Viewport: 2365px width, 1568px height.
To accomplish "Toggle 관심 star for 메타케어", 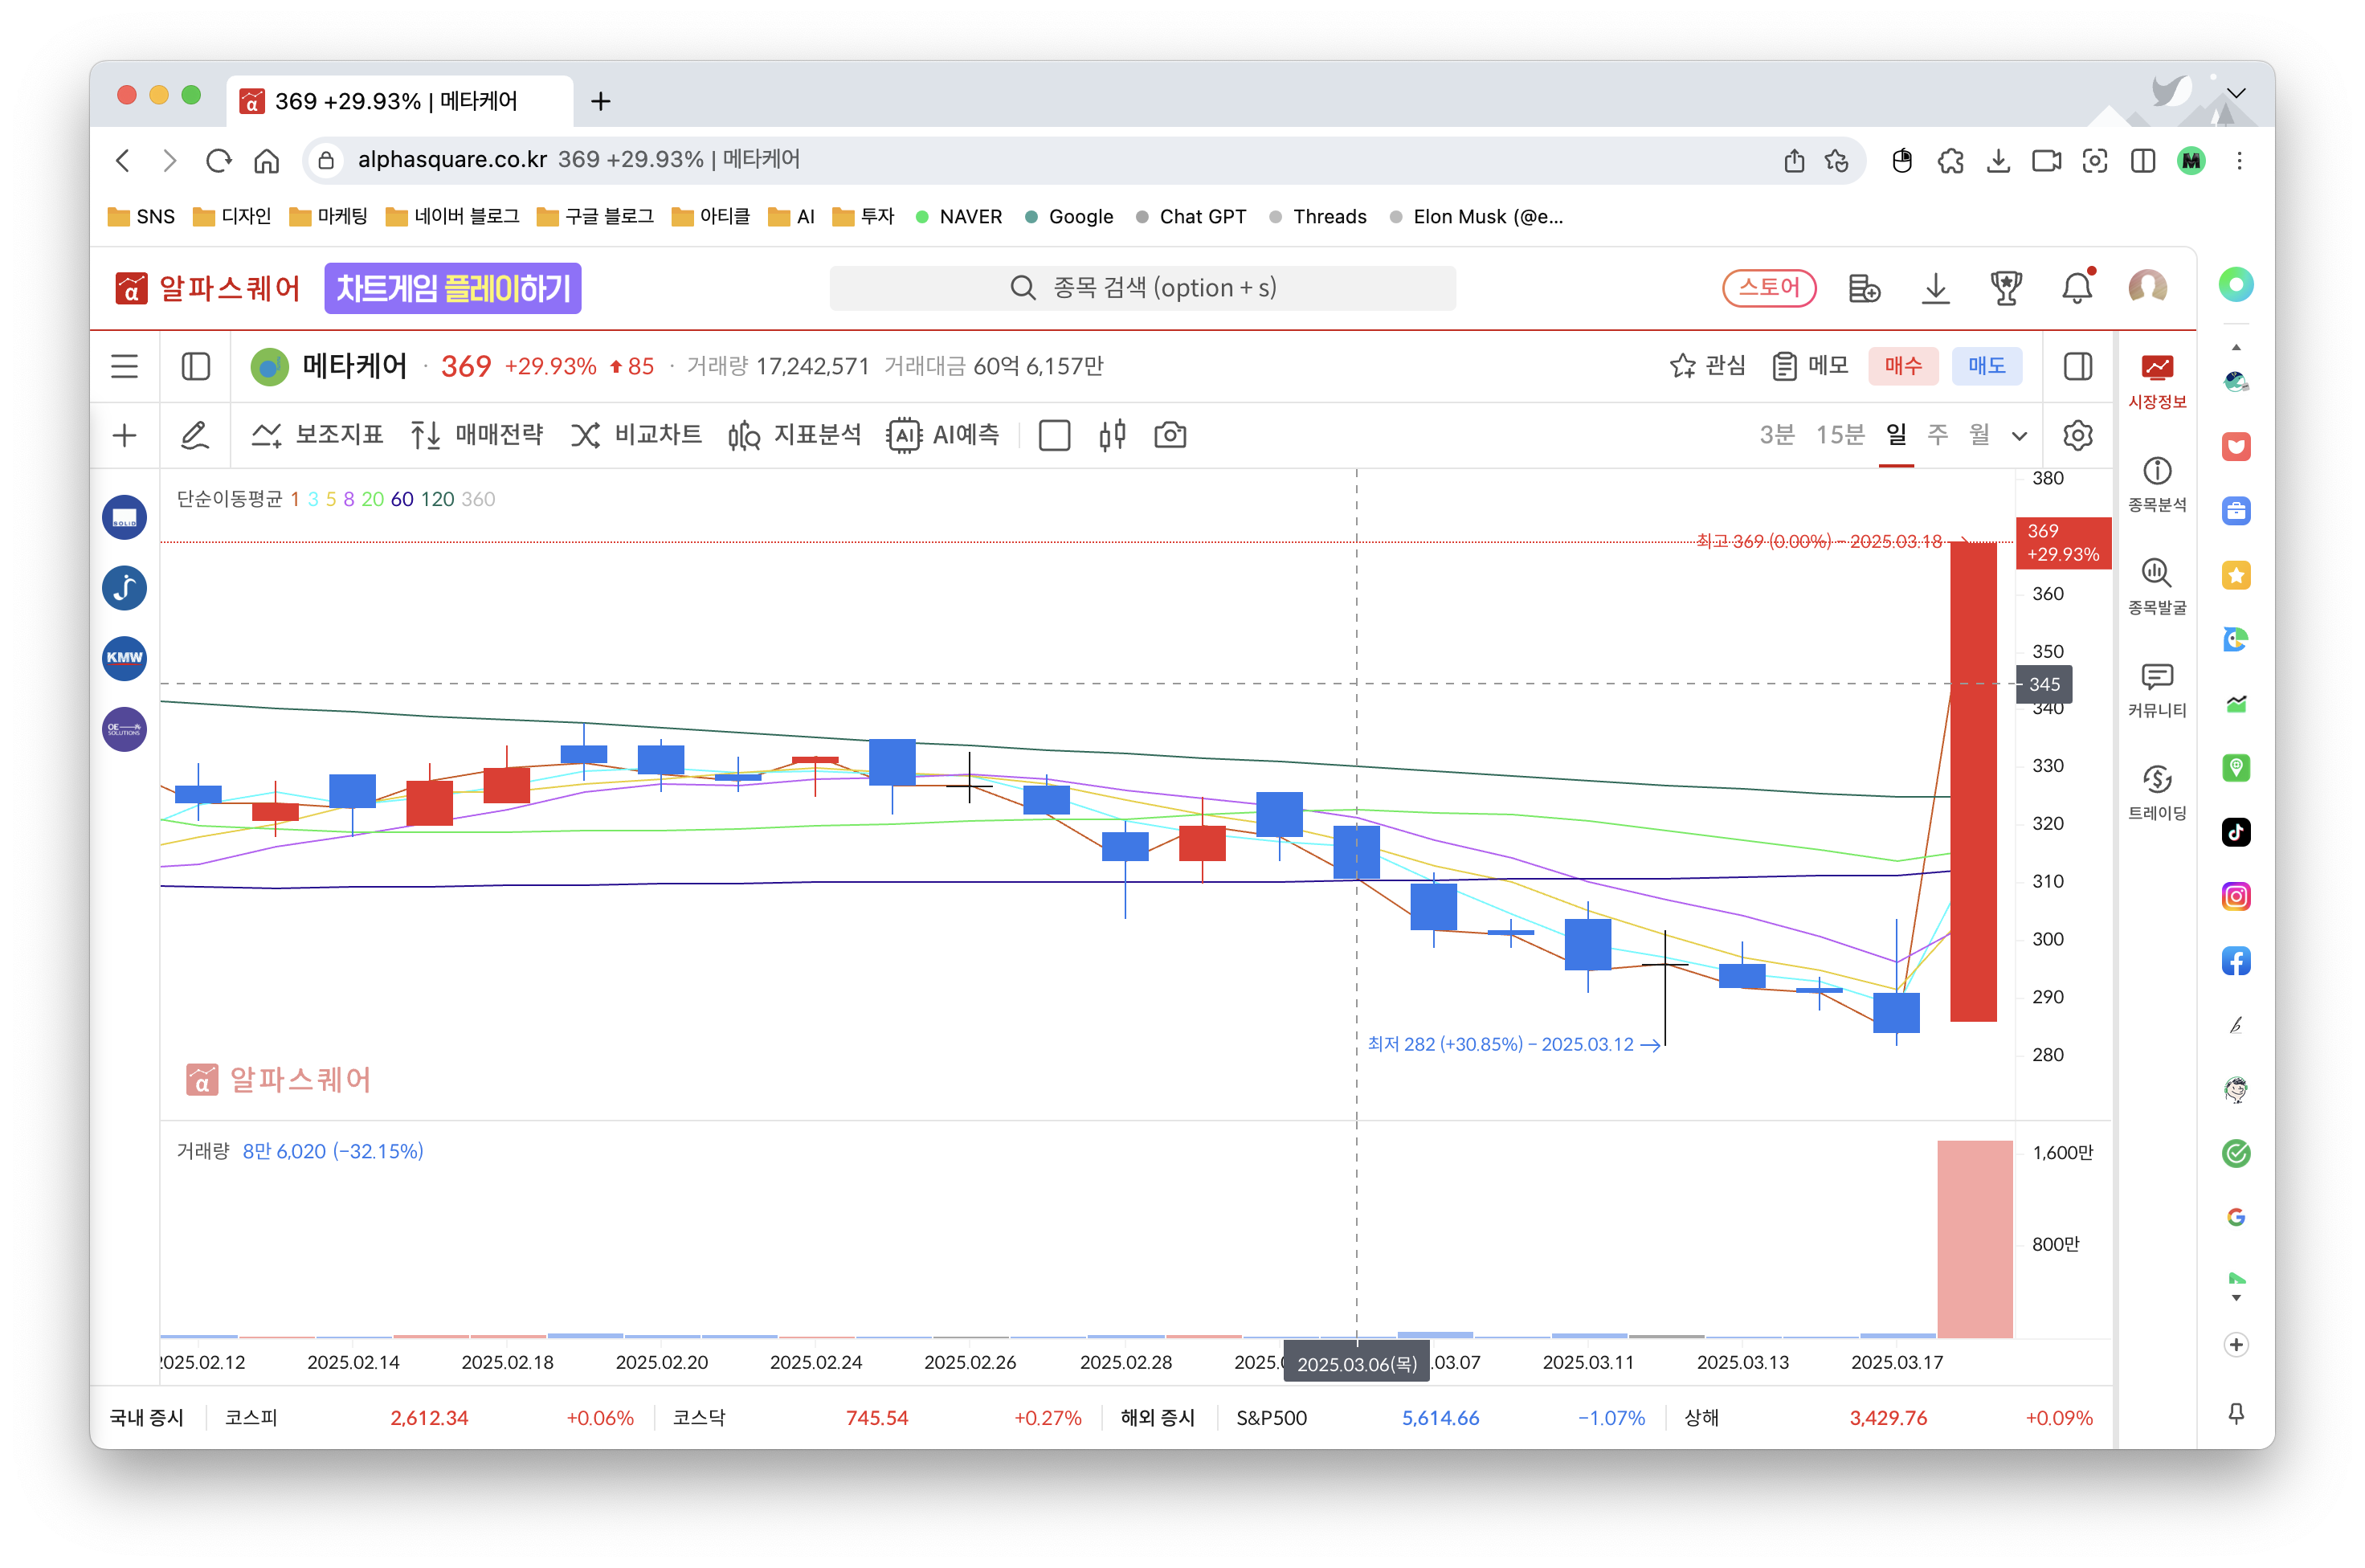I will (1707, 366).
